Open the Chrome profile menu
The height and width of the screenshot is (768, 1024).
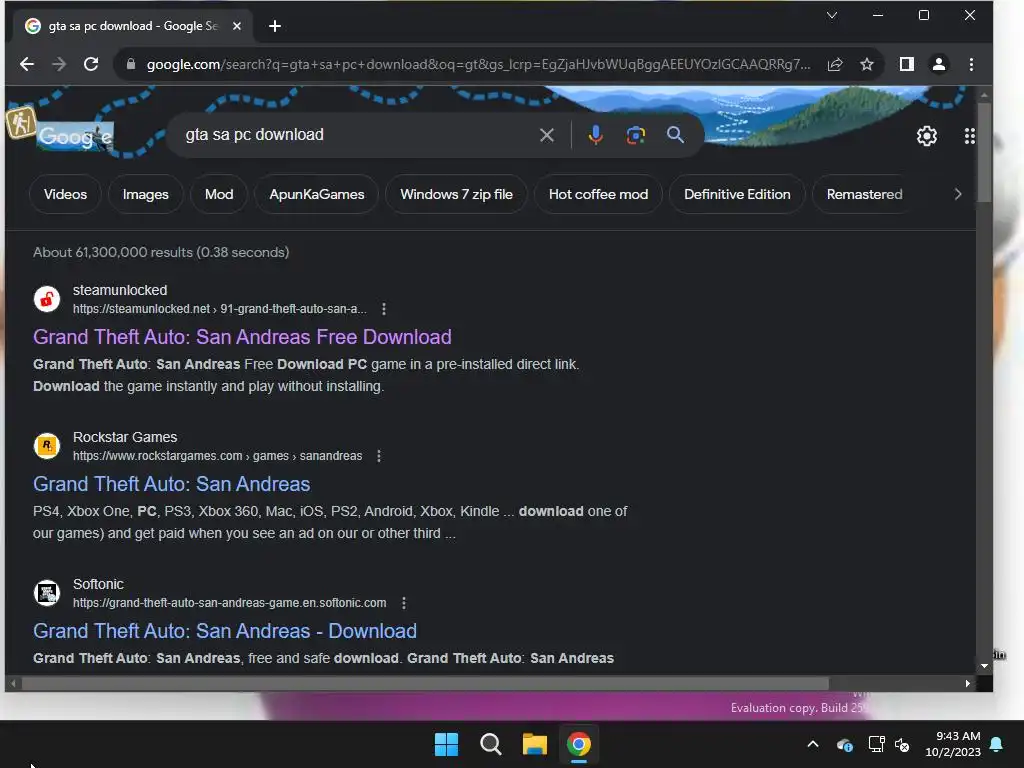[x=938, y=64]
